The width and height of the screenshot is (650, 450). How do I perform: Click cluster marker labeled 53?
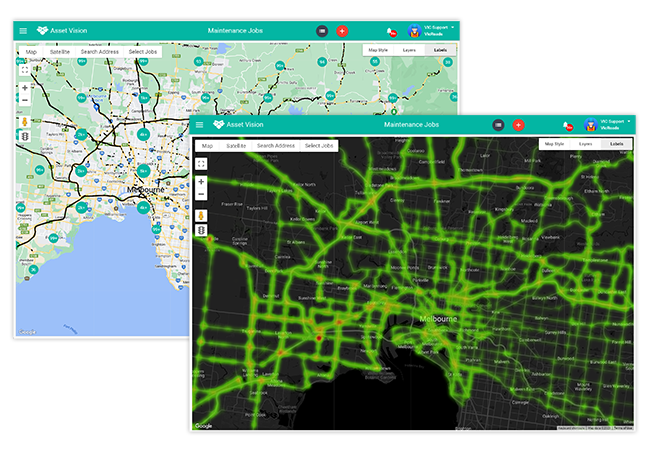tap(199, 61)
